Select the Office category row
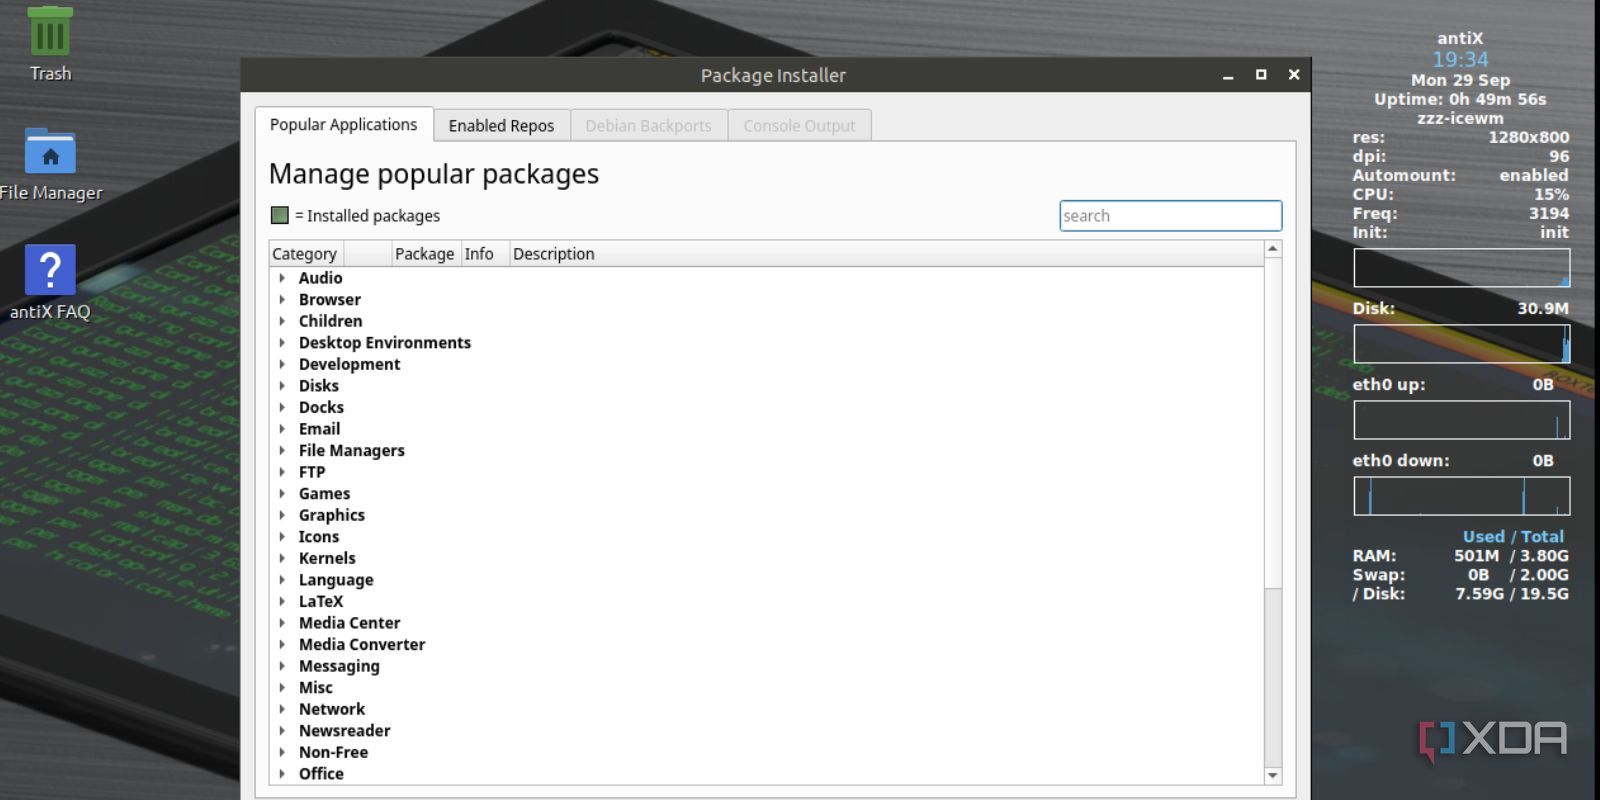The height and width of the screenshot is (800, 1600). (x=766, y=774)
